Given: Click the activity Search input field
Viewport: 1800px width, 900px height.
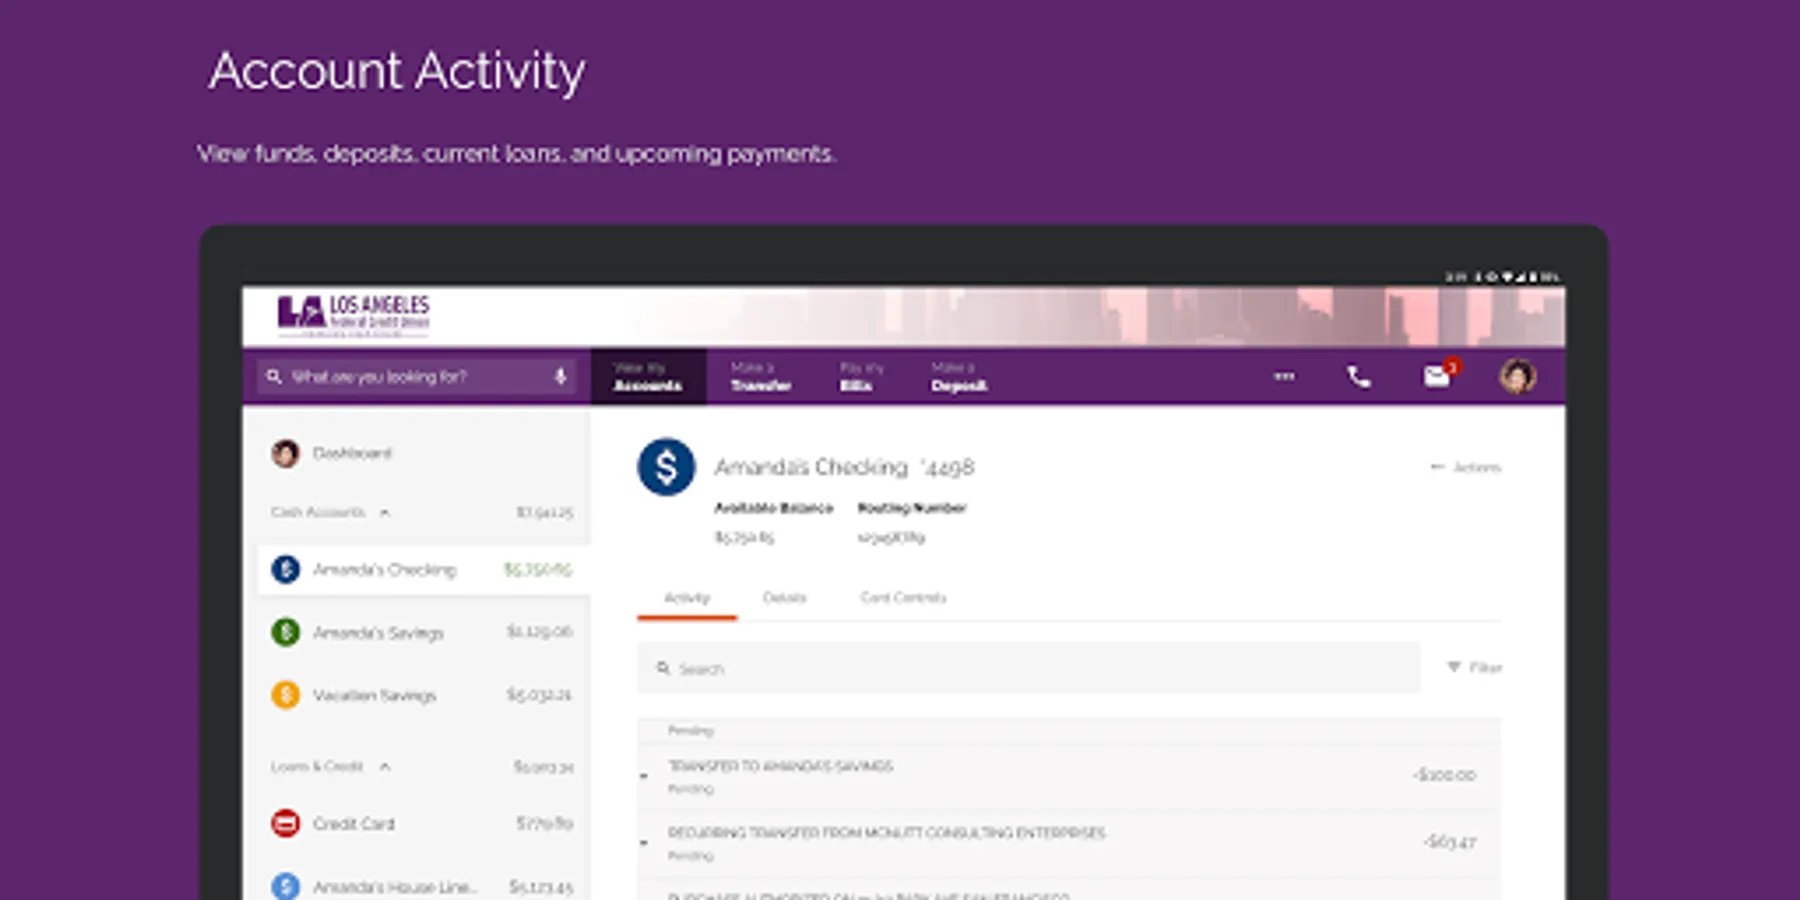Looking at the screenshot, I should 1028,668.
